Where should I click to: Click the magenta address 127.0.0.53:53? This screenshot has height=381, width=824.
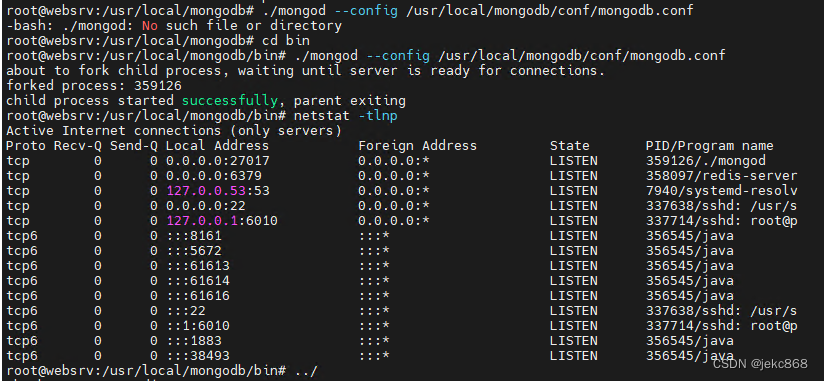[218, 191]
